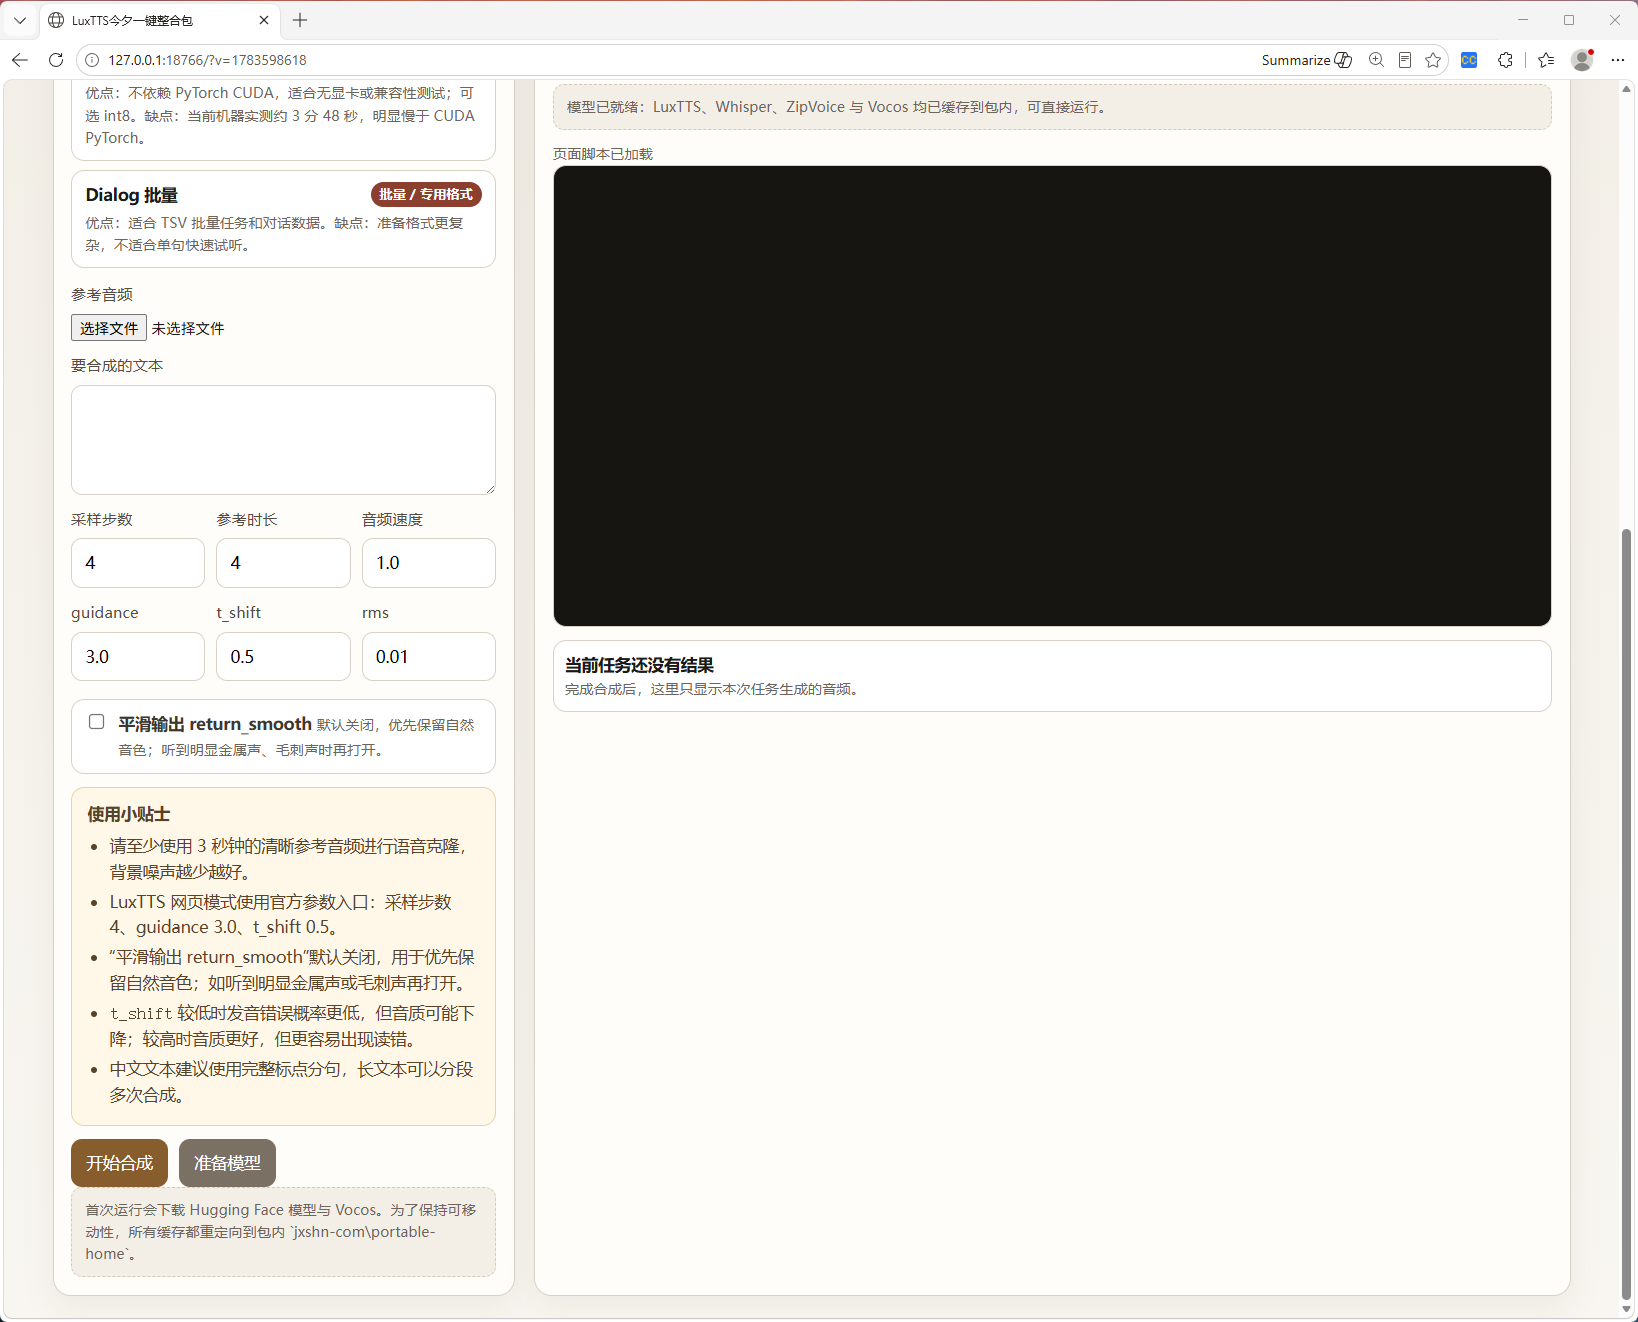Open a new tab with plus icon
This screenshot has width=1638, height=1322.
pos(300,20)
